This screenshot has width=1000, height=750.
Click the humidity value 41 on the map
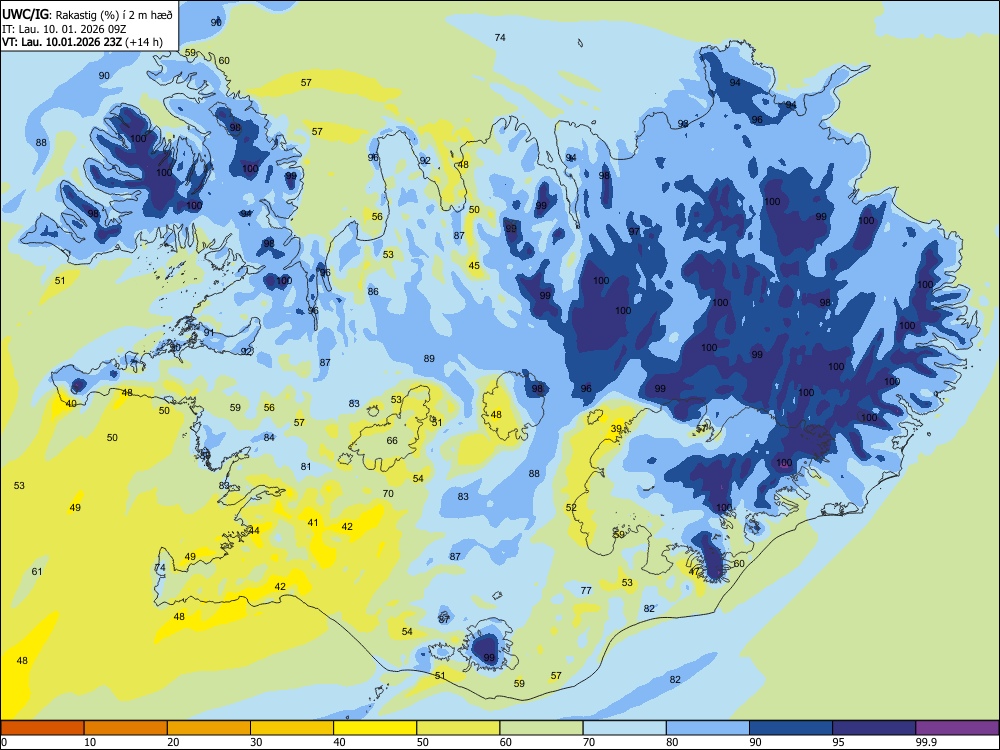pos(313,523)
